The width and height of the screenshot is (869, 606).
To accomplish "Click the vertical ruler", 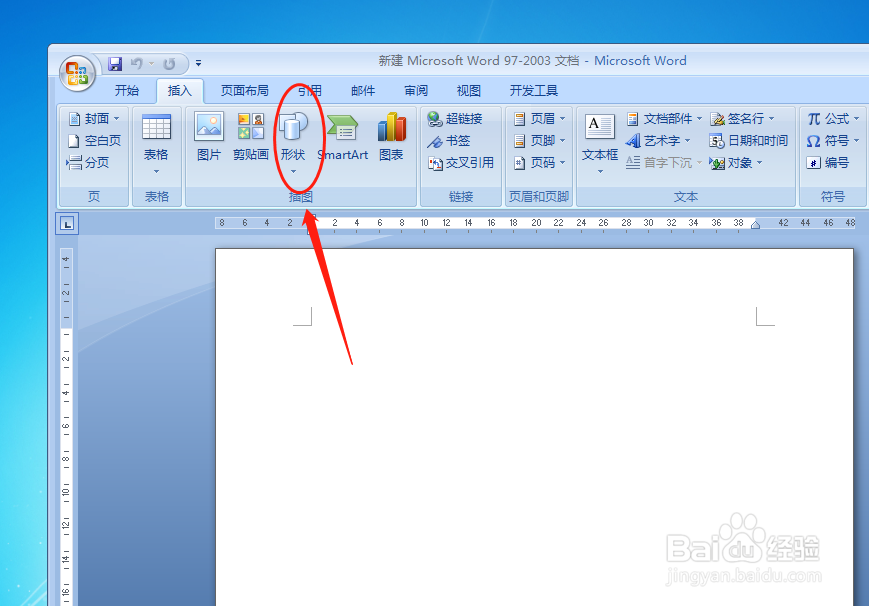I will point(66,427).
